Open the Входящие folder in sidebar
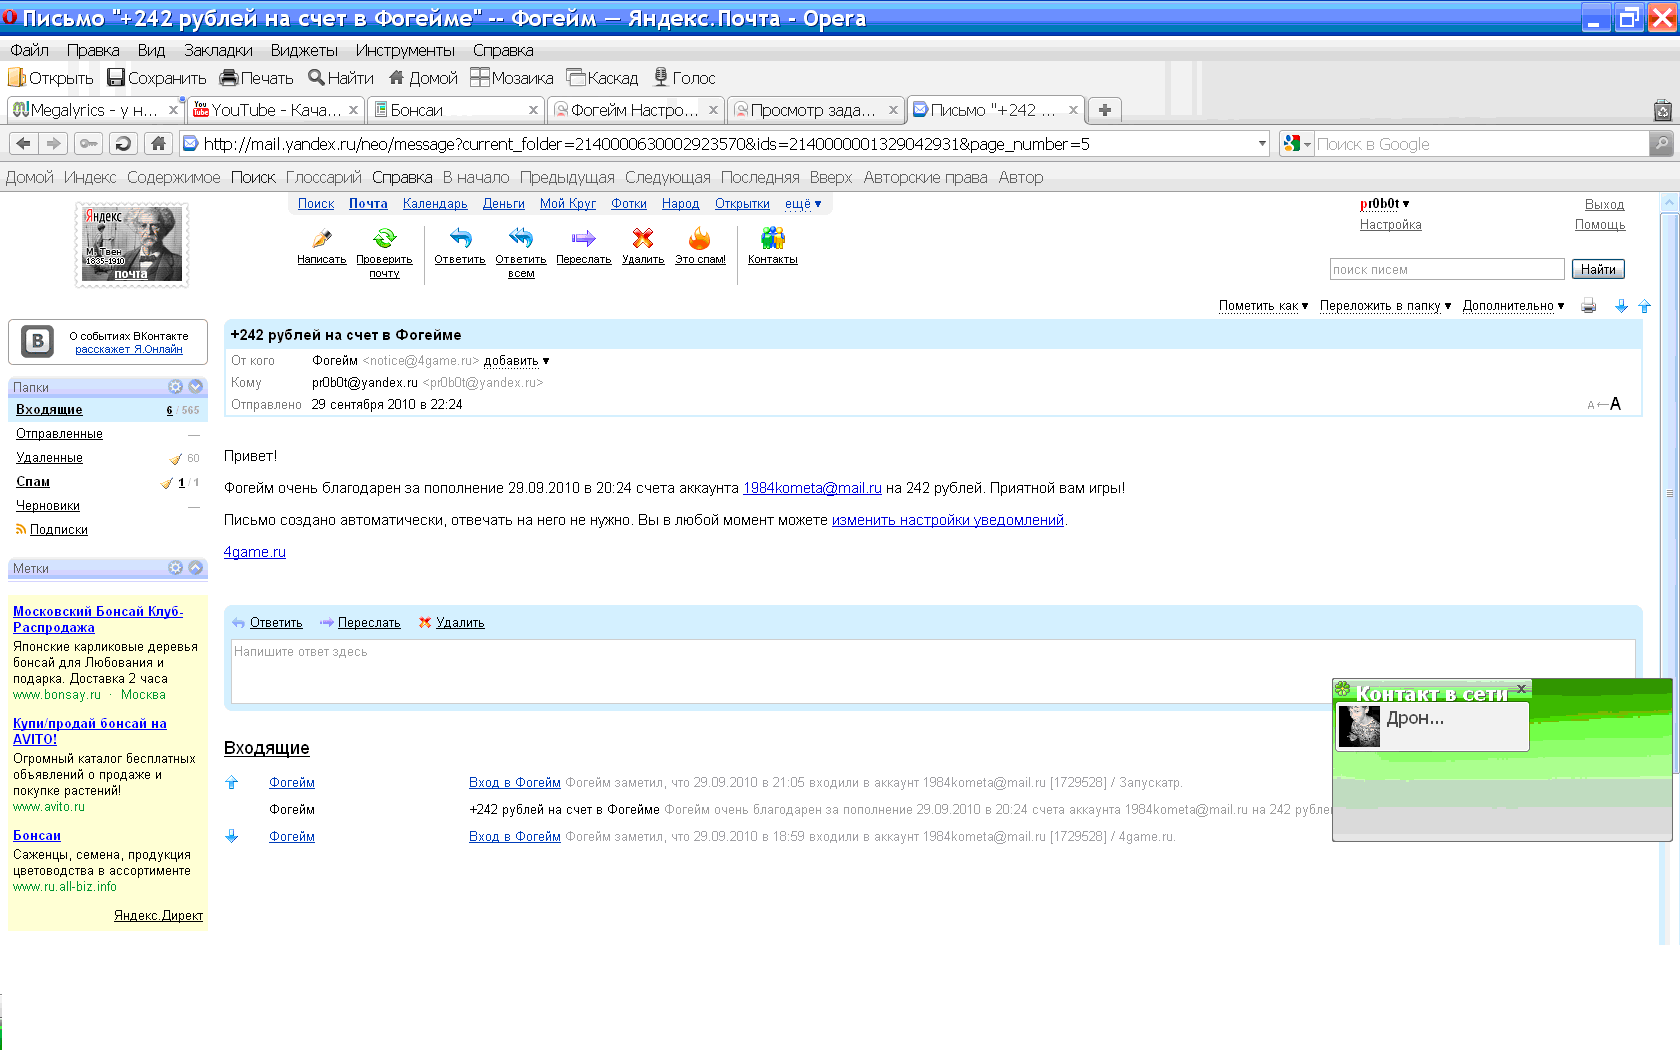Image resolution: width=1680 pixels, height=1050 pixels. 49,410
